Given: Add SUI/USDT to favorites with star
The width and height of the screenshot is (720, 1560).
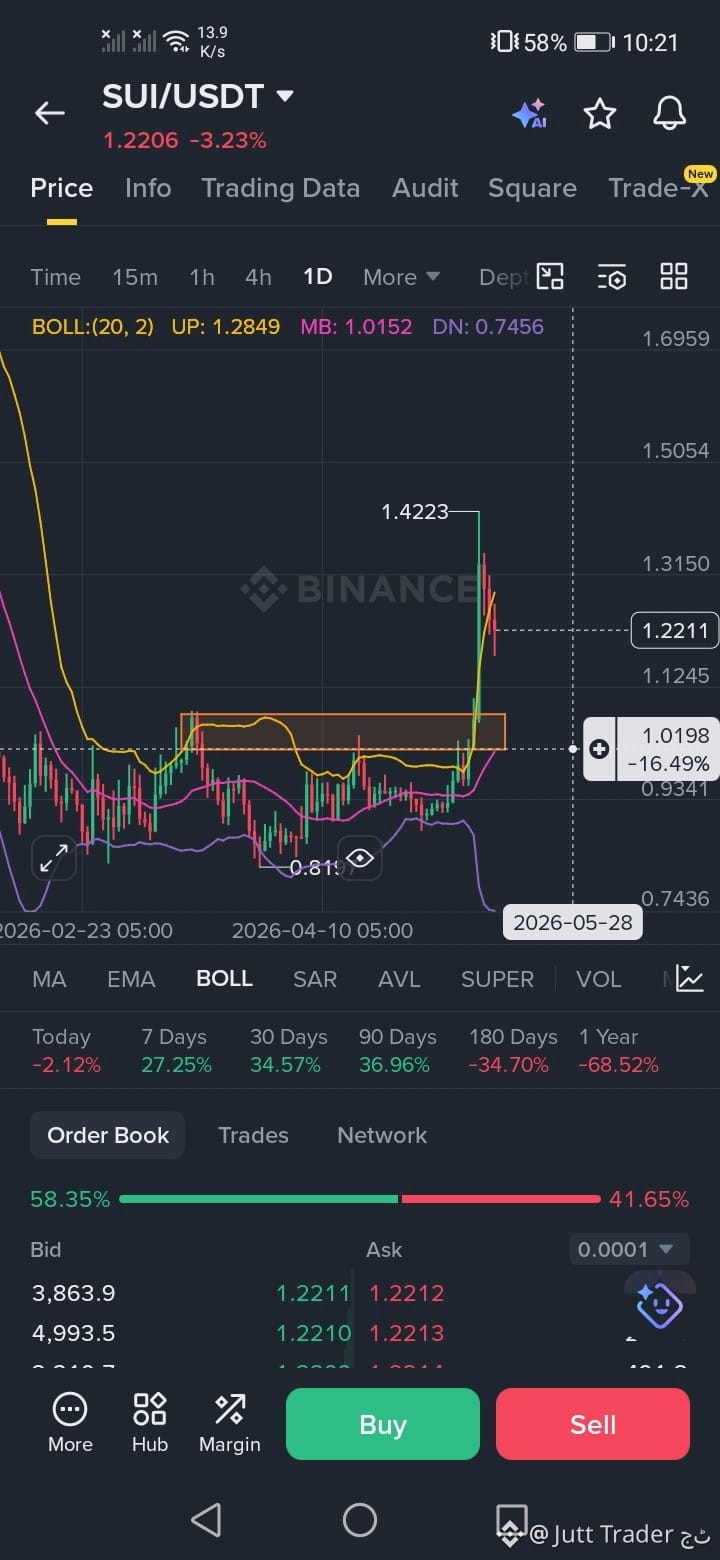Looking at the screenshot, I should [600, 114].
